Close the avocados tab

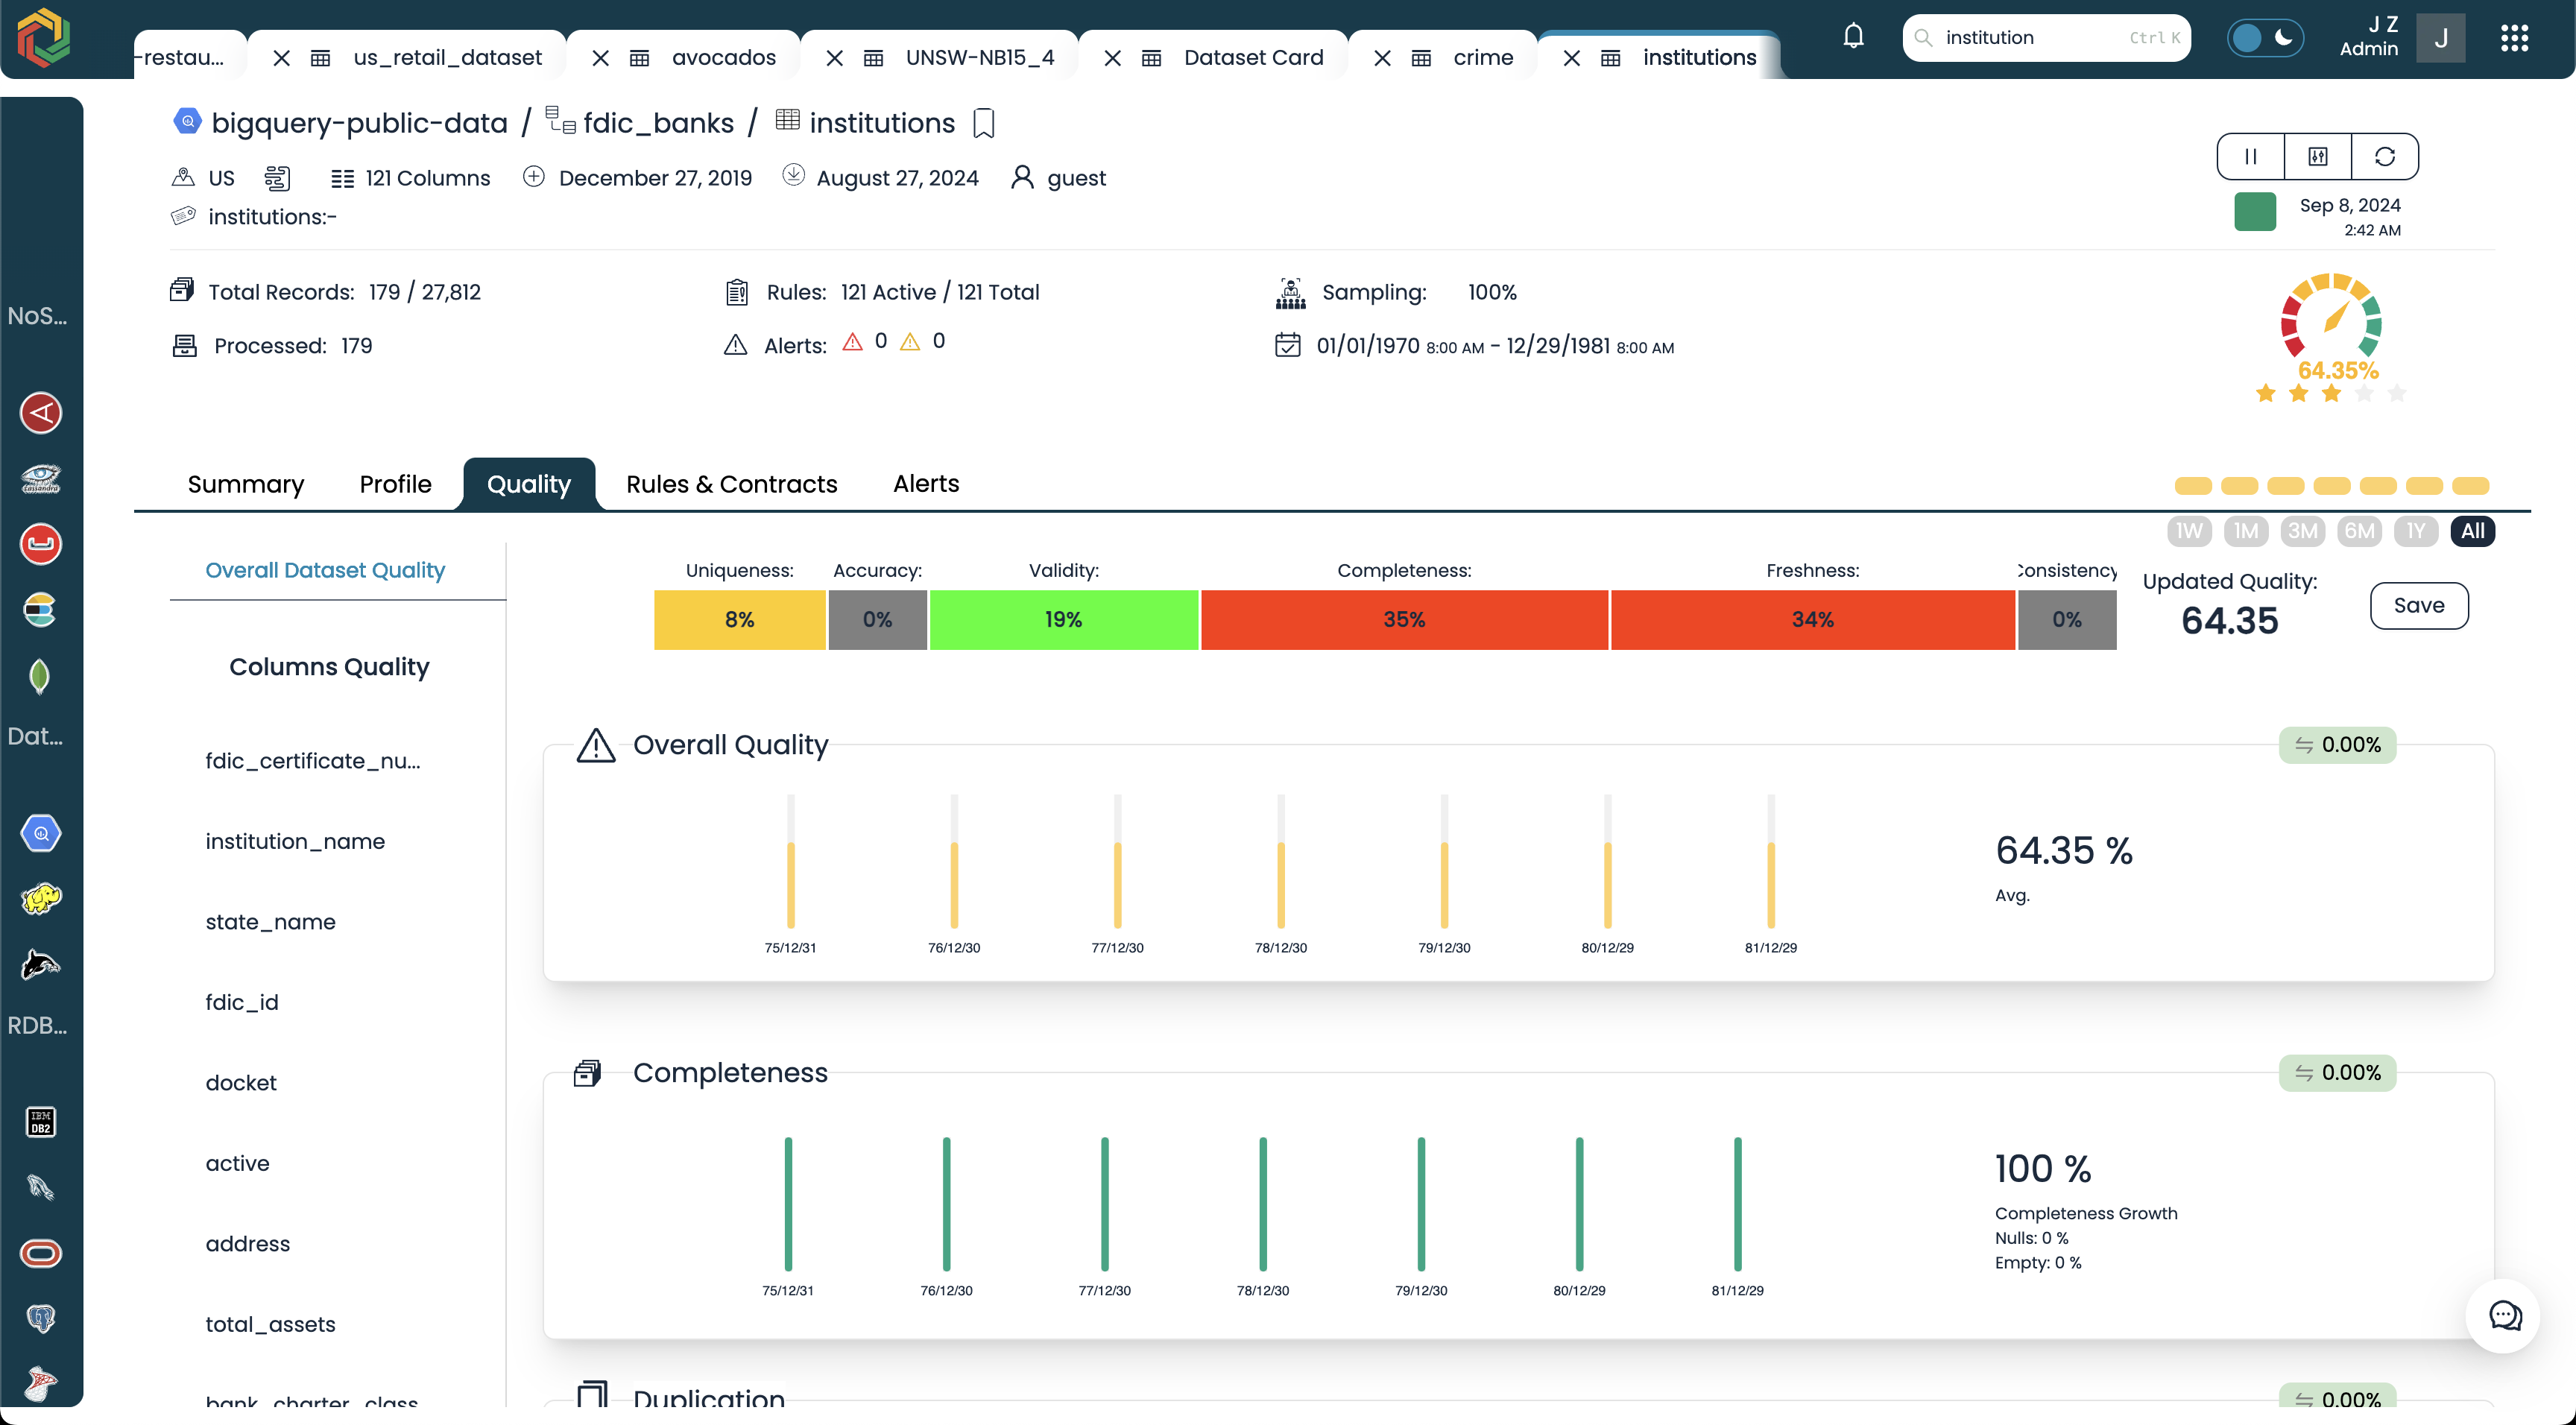[x=600, y=58]
